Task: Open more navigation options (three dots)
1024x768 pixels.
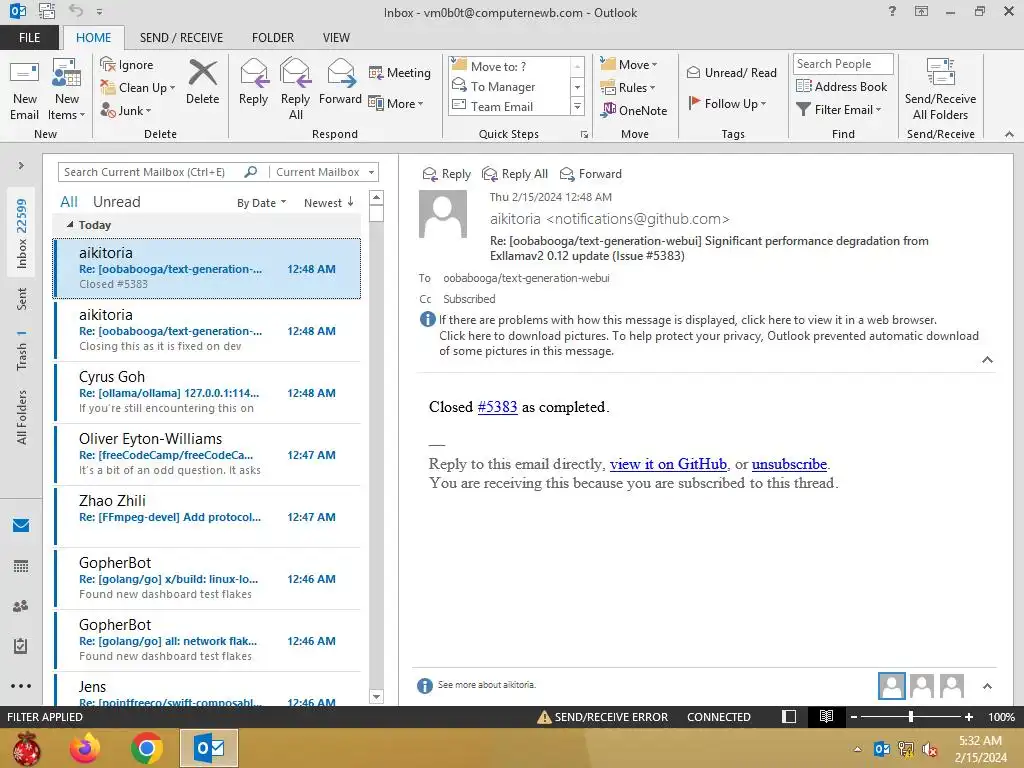Action: [21, 686]
